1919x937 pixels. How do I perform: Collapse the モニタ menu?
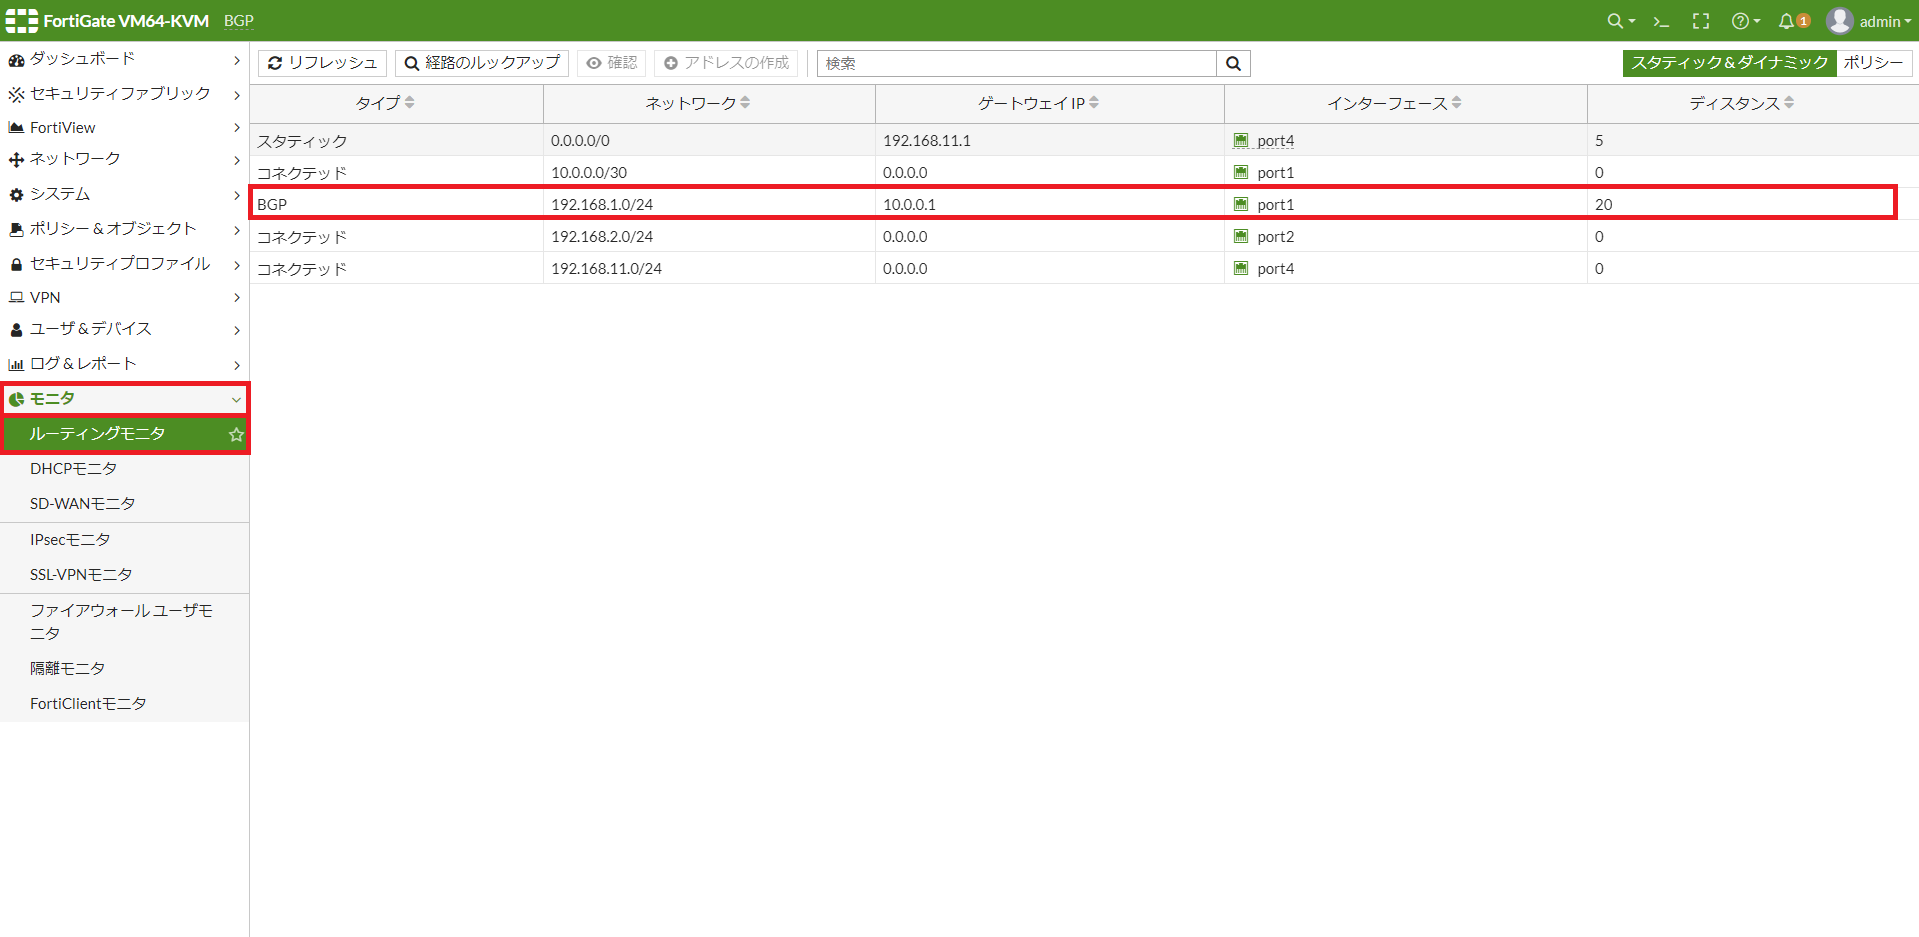pyautogui.click(x=124, y=399)
